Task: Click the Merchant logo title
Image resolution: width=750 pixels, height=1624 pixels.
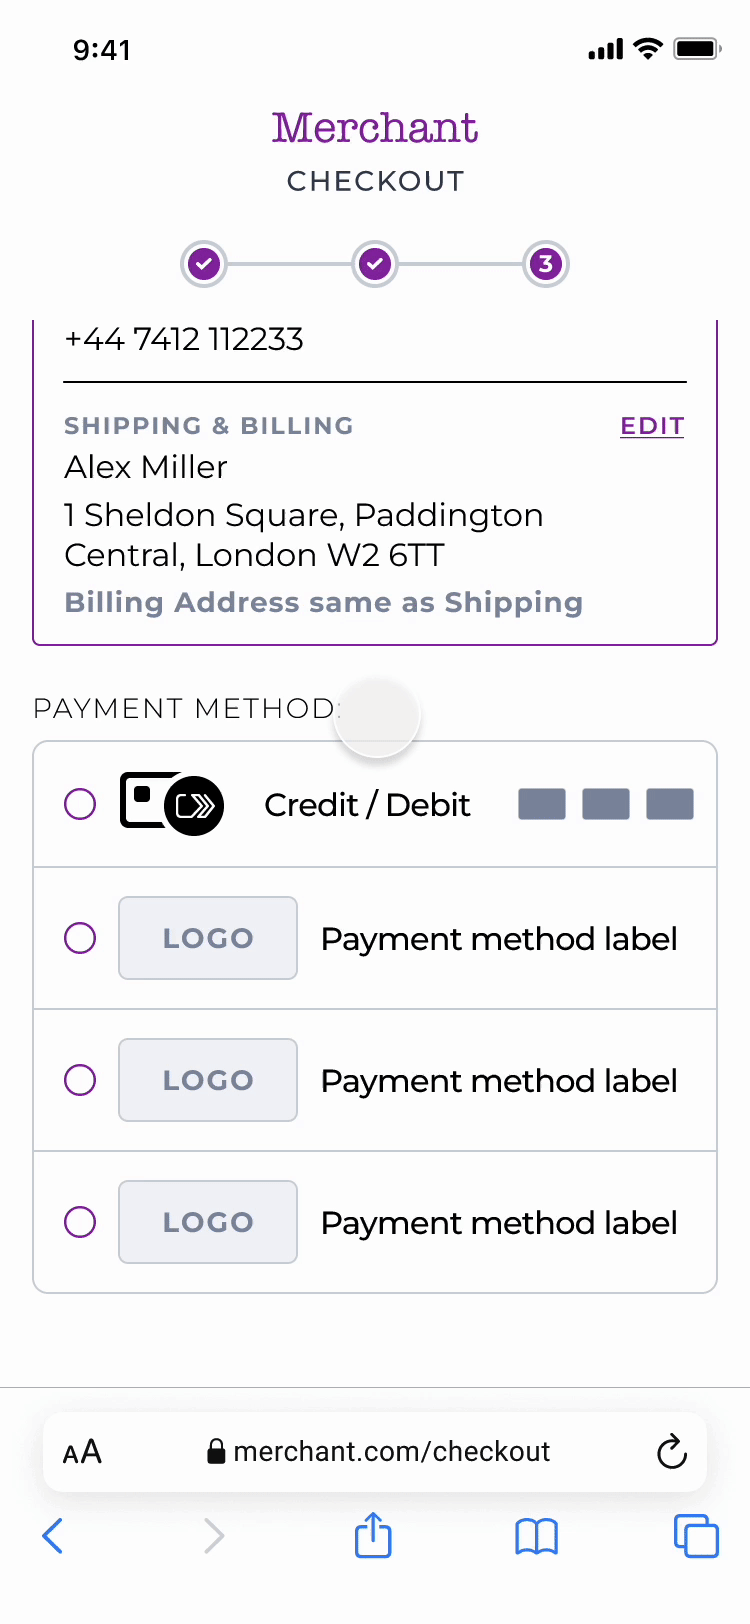Action: pyautogui.click(x=375, y=128)
